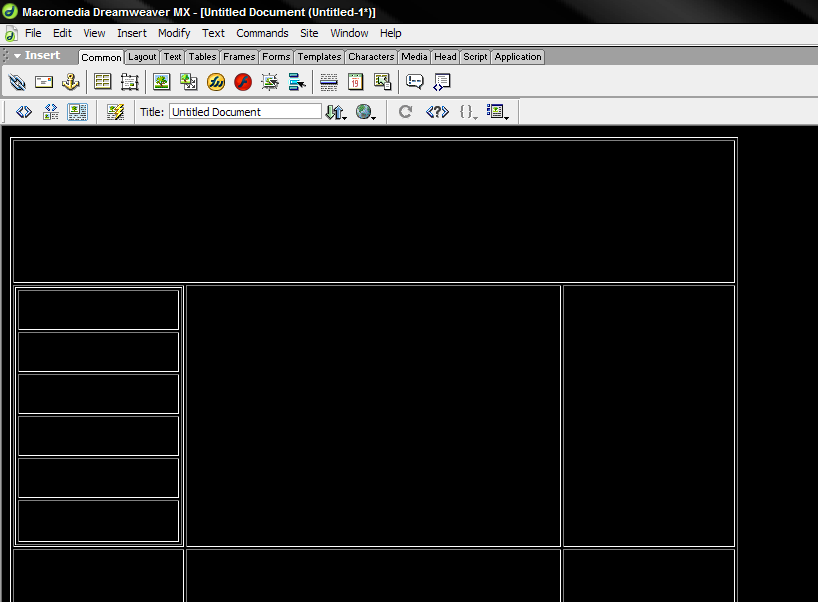
Task: Switch to the Script tab
Action: point(475,57)
